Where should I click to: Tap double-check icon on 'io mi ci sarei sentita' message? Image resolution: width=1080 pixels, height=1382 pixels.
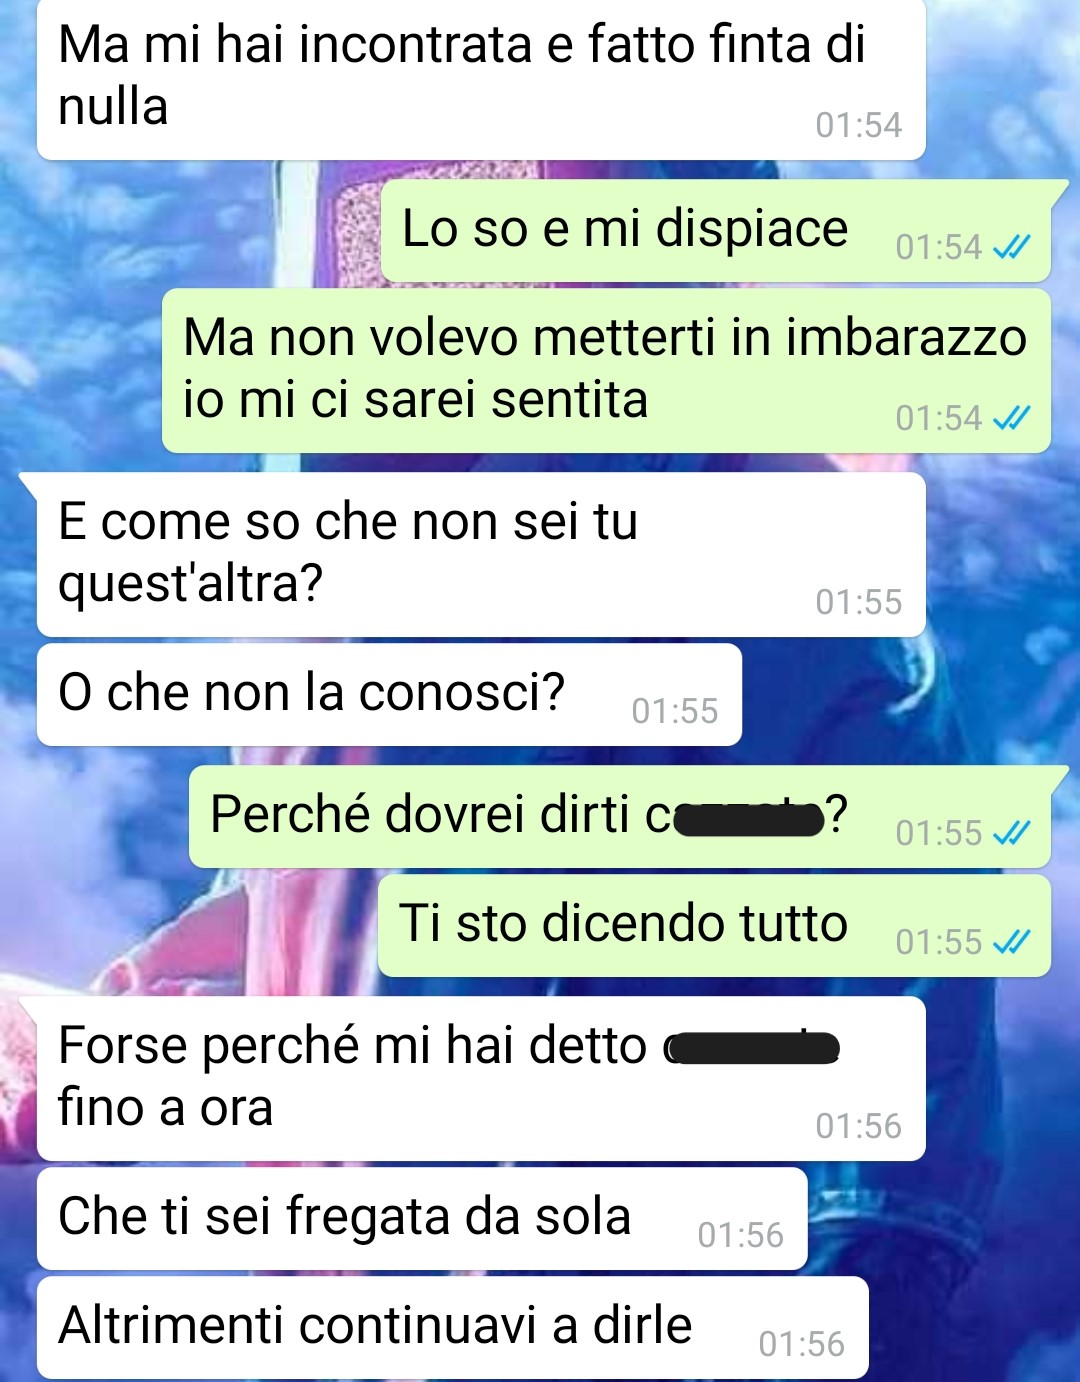(1011, 417)
